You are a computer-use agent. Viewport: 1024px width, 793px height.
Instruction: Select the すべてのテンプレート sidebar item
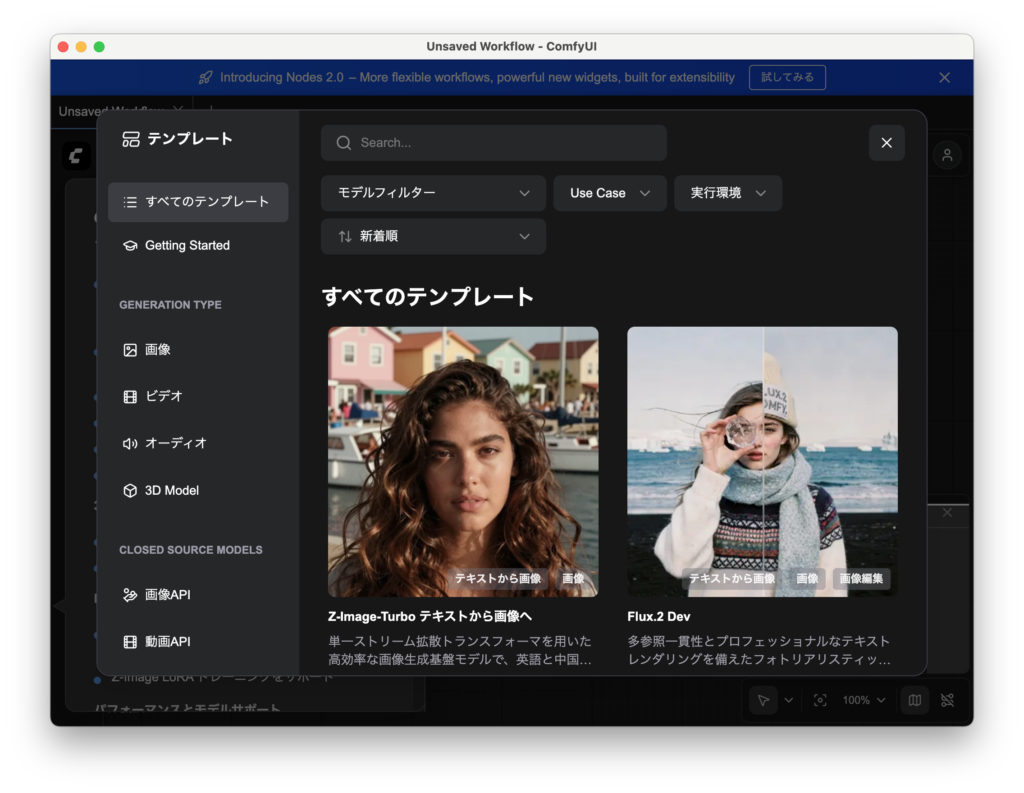[x=198, y=202]
